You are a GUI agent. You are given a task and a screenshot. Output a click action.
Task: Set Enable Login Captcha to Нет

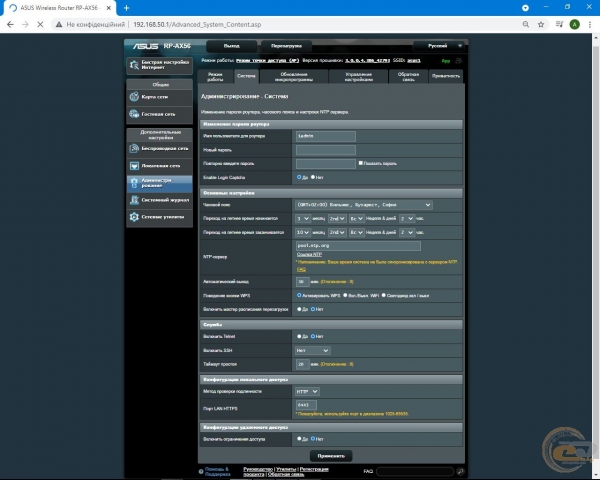[313, 177]
